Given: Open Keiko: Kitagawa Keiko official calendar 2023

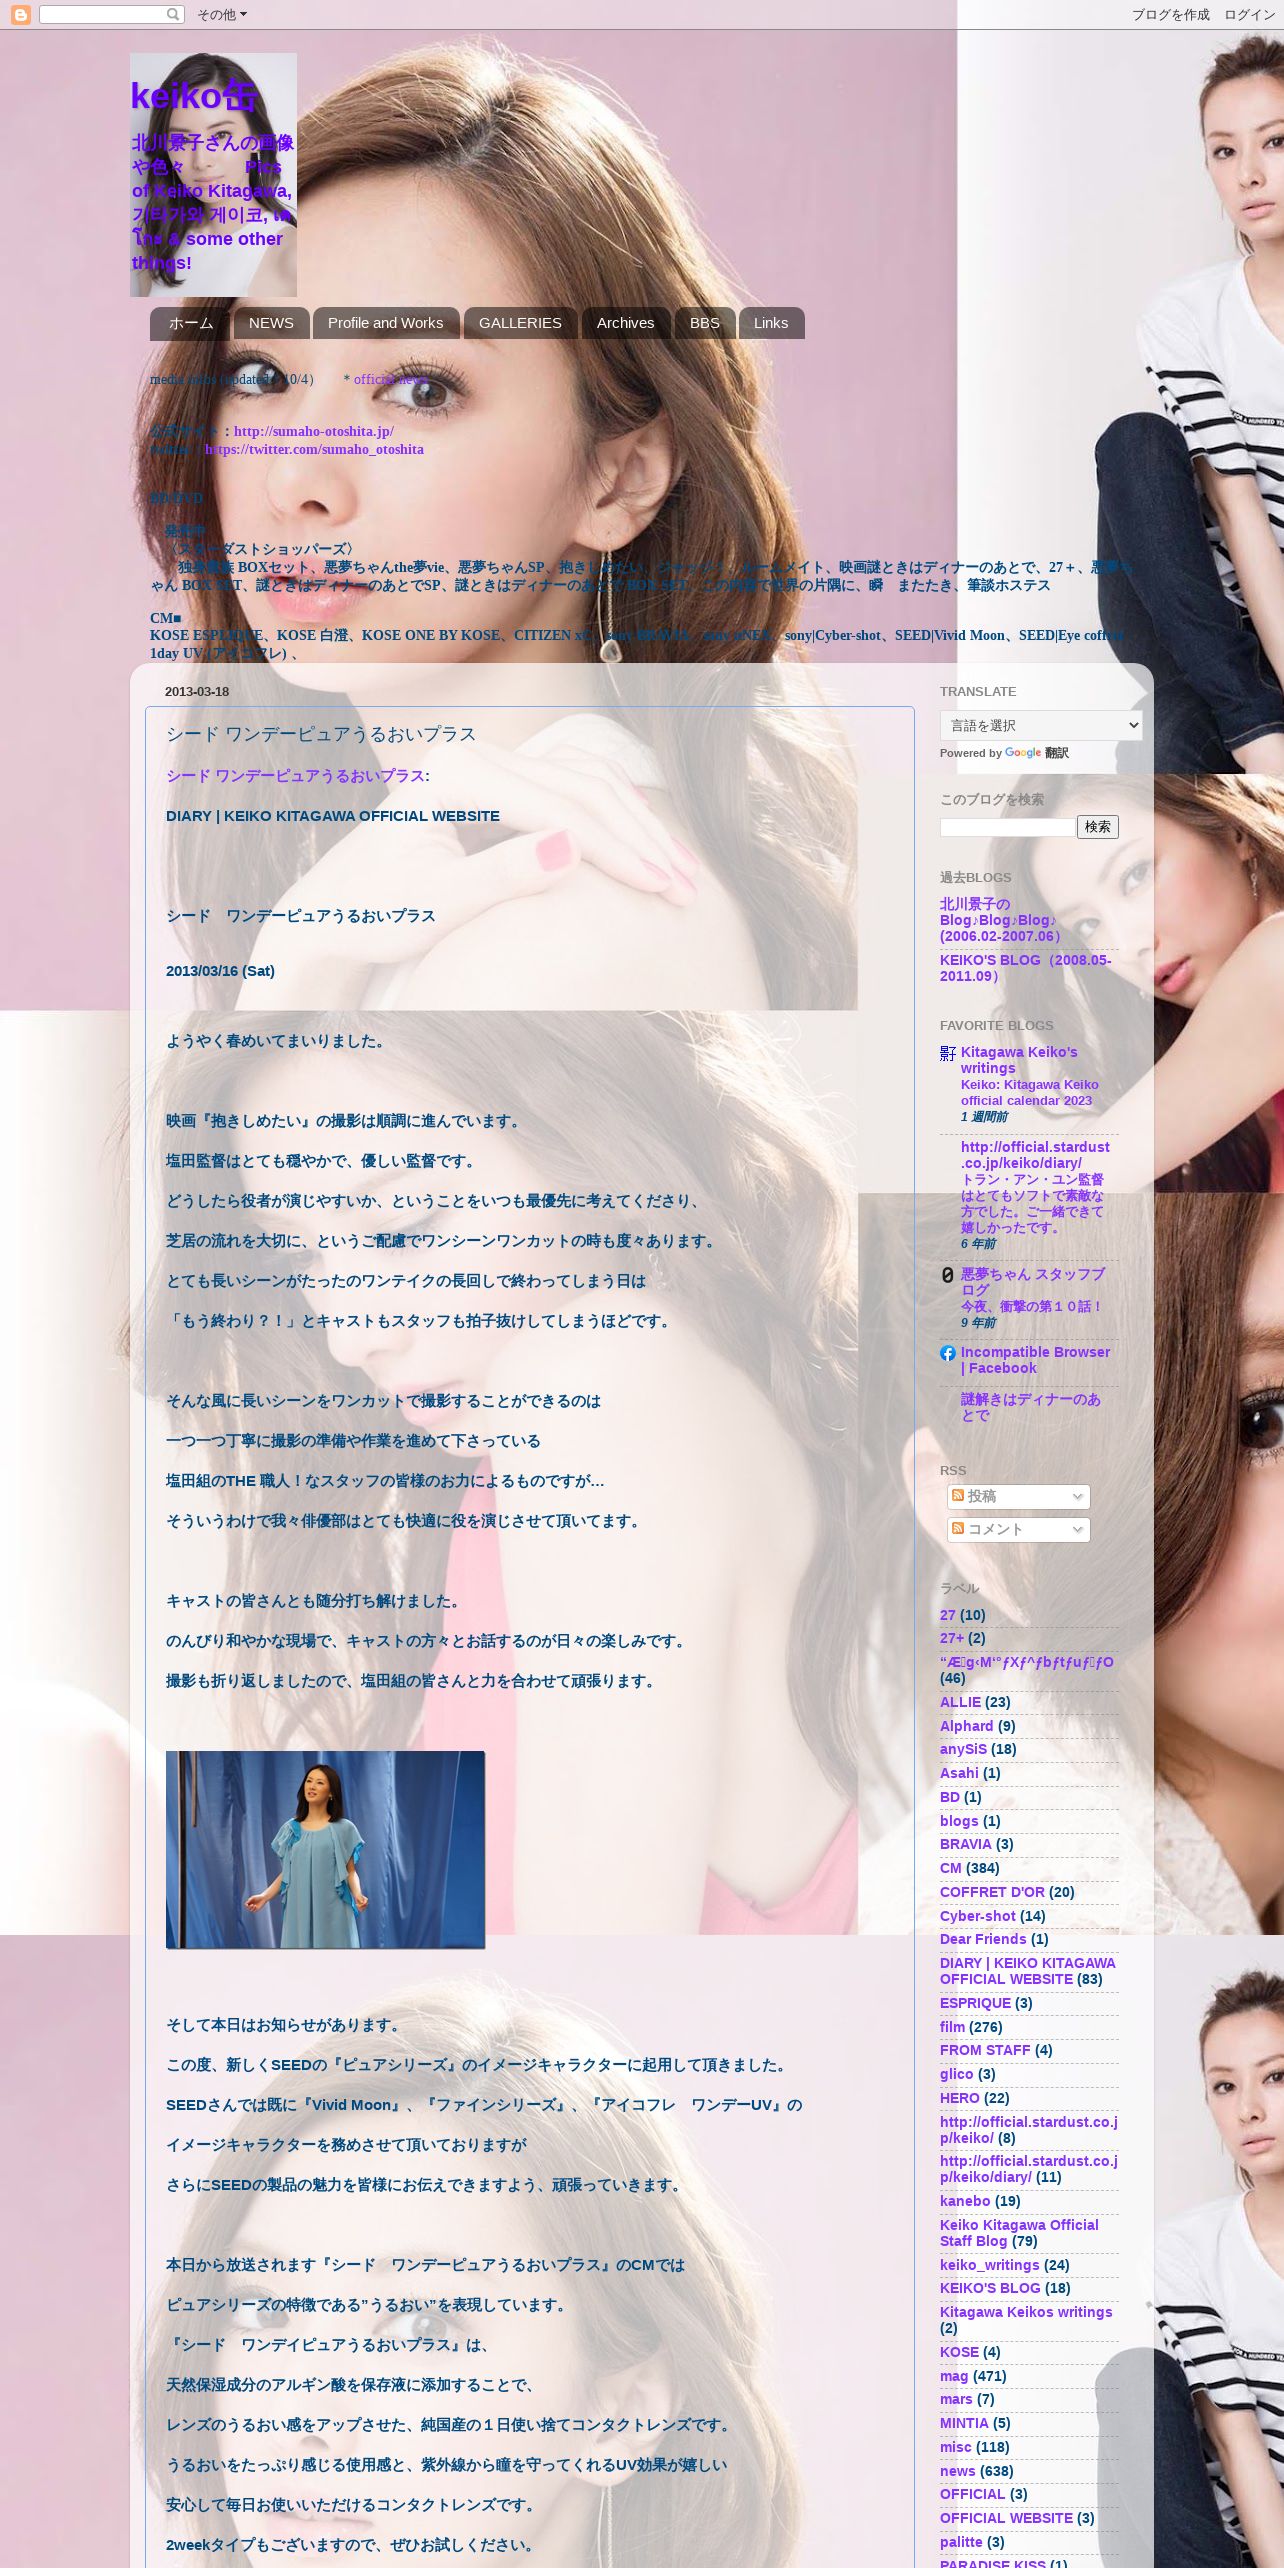Looking at the screenshot, I should 1029,1092.
